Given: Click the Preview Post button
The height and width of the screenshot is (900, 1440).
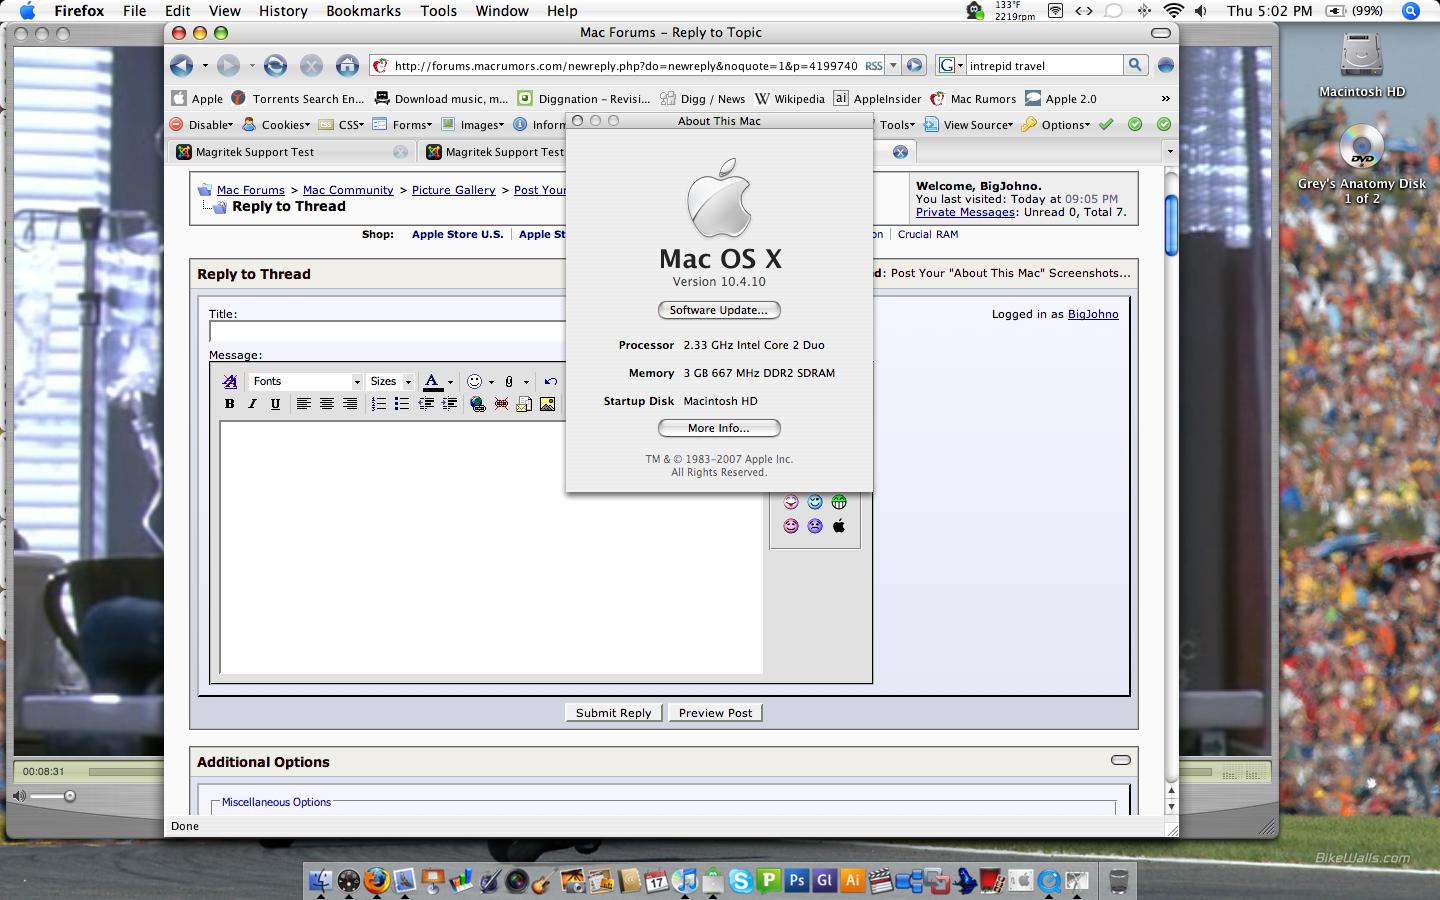Looking at the screenshot, I should (715, 713).
